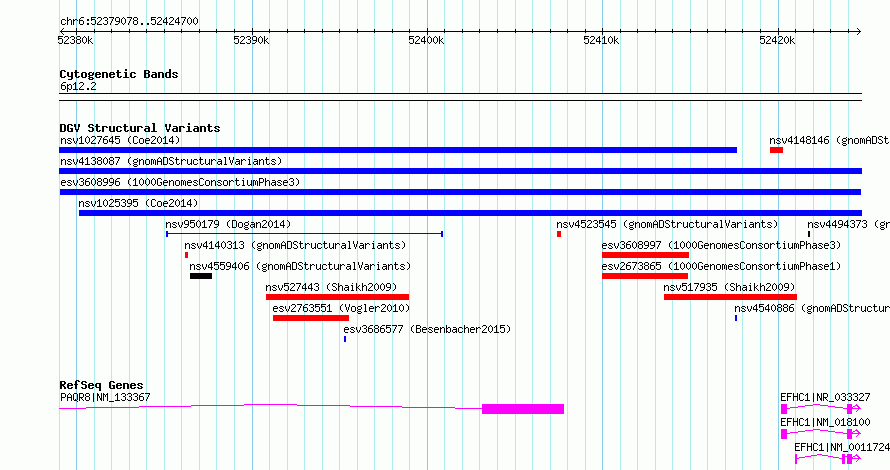Click the black nsv4559406 variant bar
The width and height of the screenshot is (890, 470).
tap(201, 276)
